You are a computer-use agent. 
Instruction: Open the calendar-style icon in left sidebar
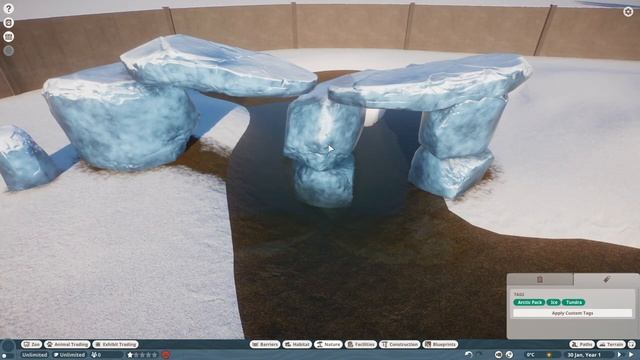point(8,37)
